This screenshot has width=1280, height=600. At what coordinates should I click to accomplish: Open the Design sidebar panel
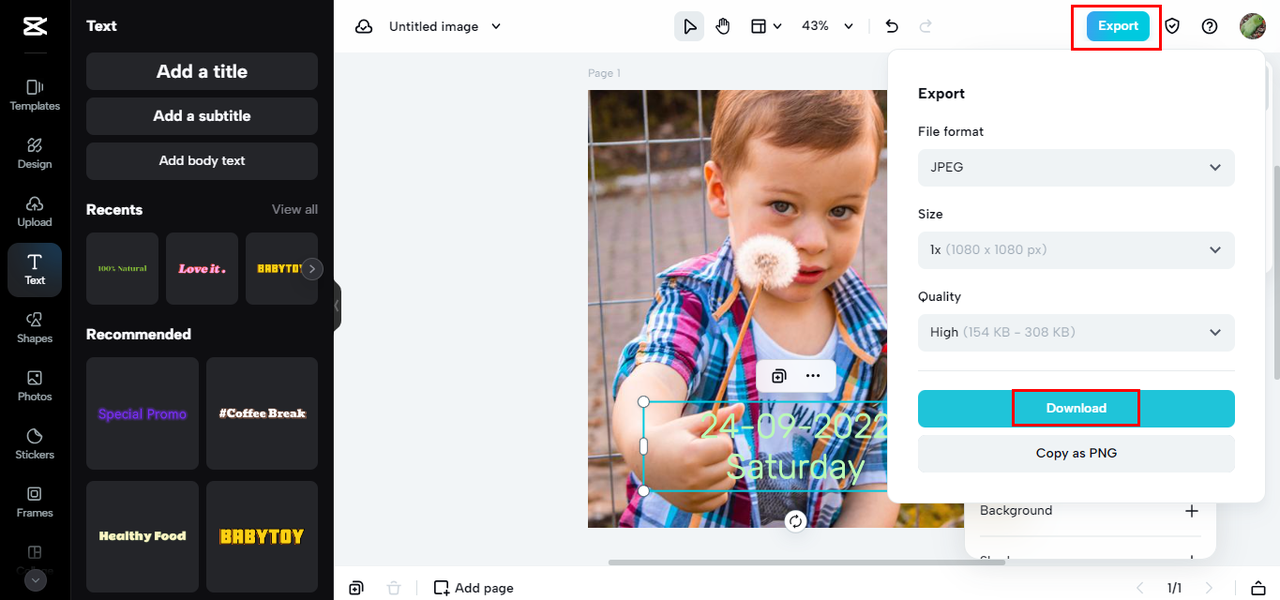point(35,153)
